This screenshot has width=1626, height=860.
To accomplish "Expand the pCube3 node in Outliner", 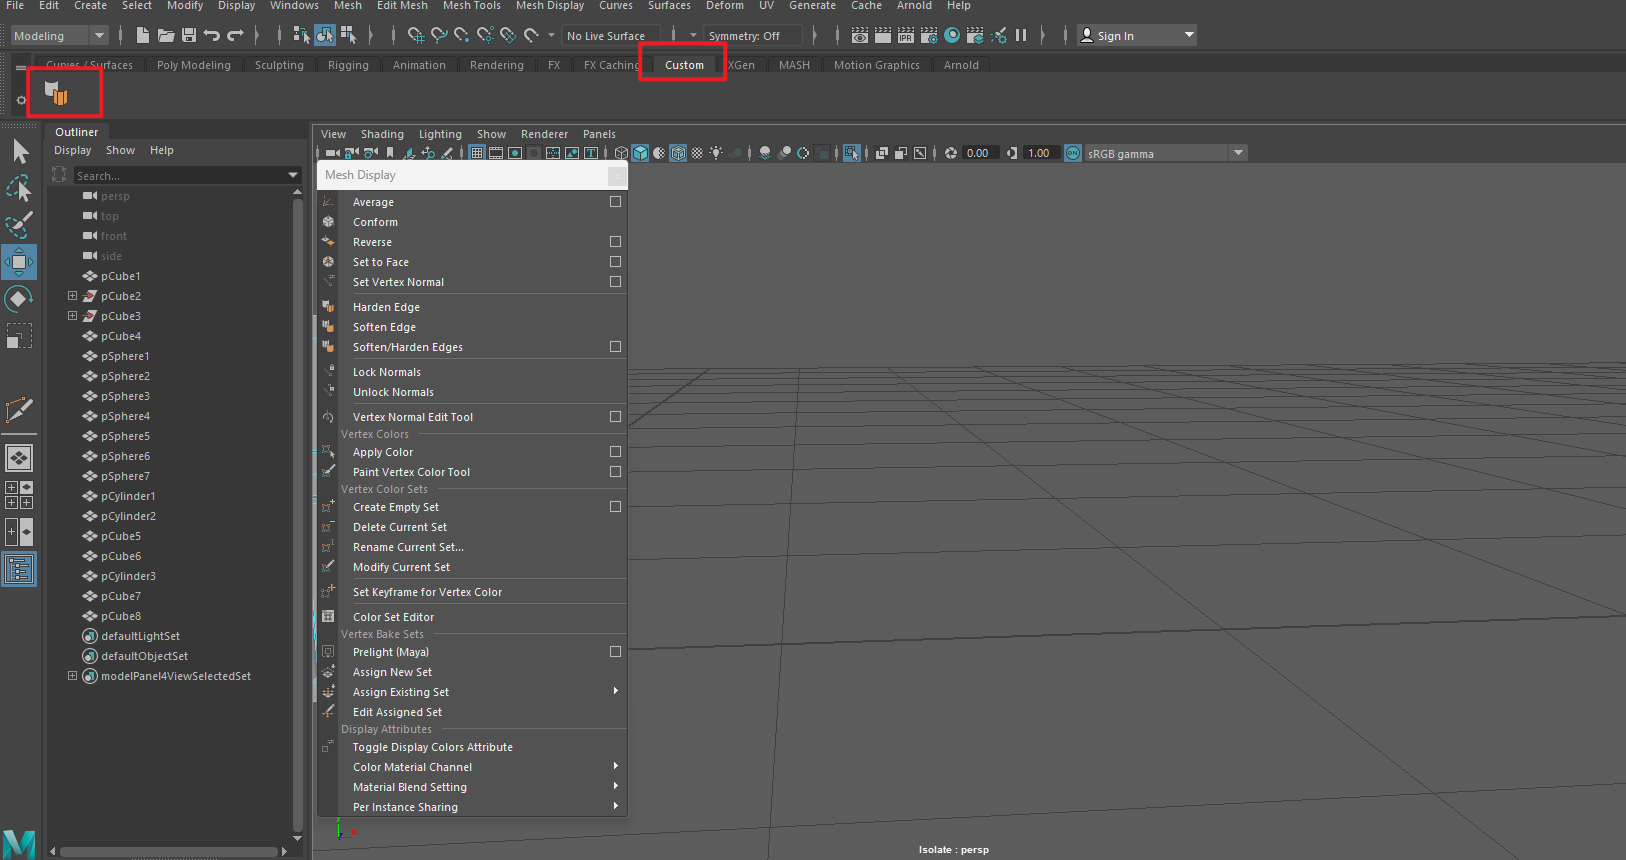I will coord(72,316).
